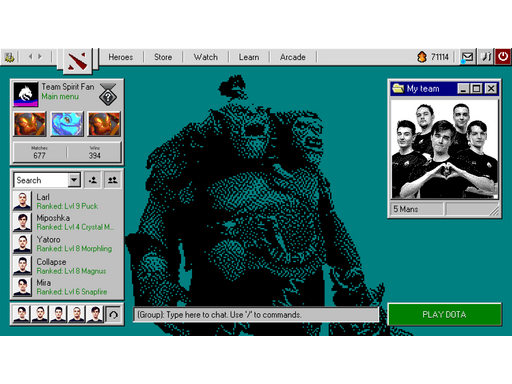Click the red Dota 2 logo home button
Viewport: 512px width, 384px height.
pyautogui.click(x=77, y=60)
